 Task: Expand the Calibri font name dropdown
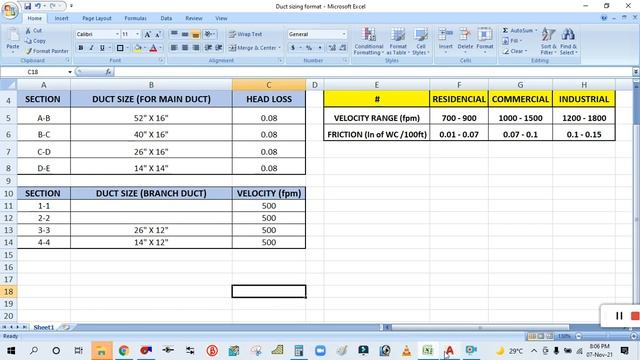(118, 34)
